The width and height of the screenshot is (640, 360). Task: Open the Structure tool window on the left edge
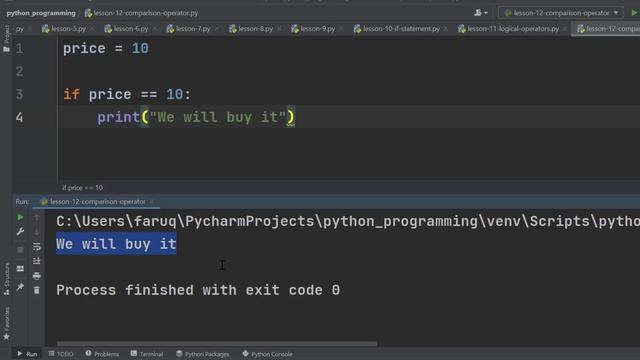(x=6, y=279)
